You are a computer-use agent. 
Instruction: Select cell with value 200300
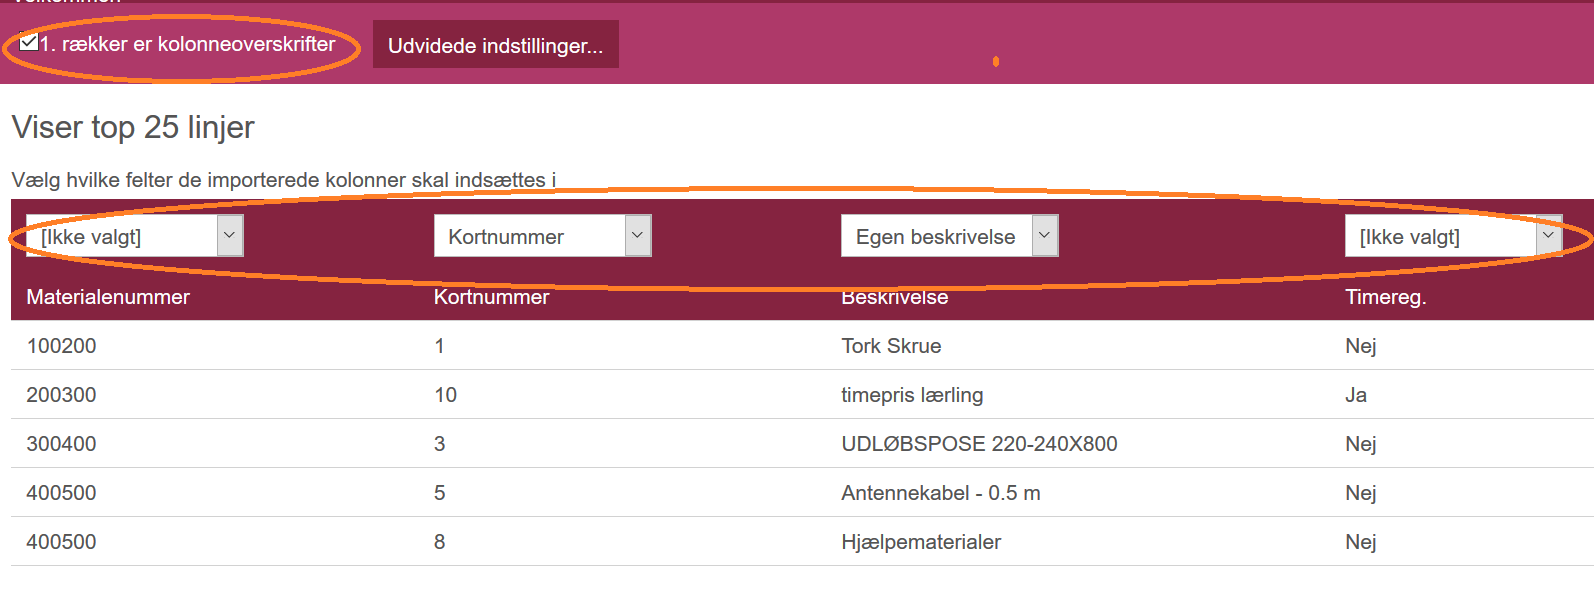click(x=61, y=395)
